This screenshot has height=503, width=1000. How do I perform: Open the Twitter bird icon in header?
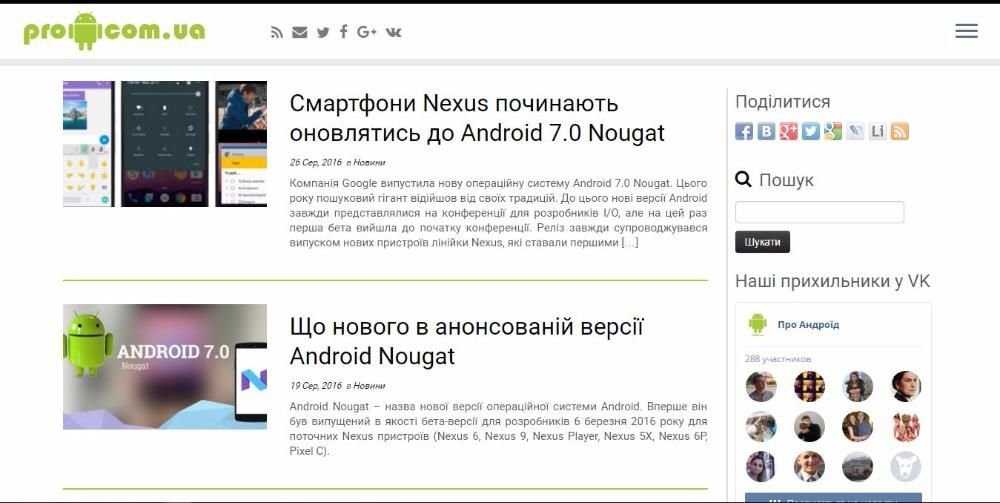click(x=323, y=32)
